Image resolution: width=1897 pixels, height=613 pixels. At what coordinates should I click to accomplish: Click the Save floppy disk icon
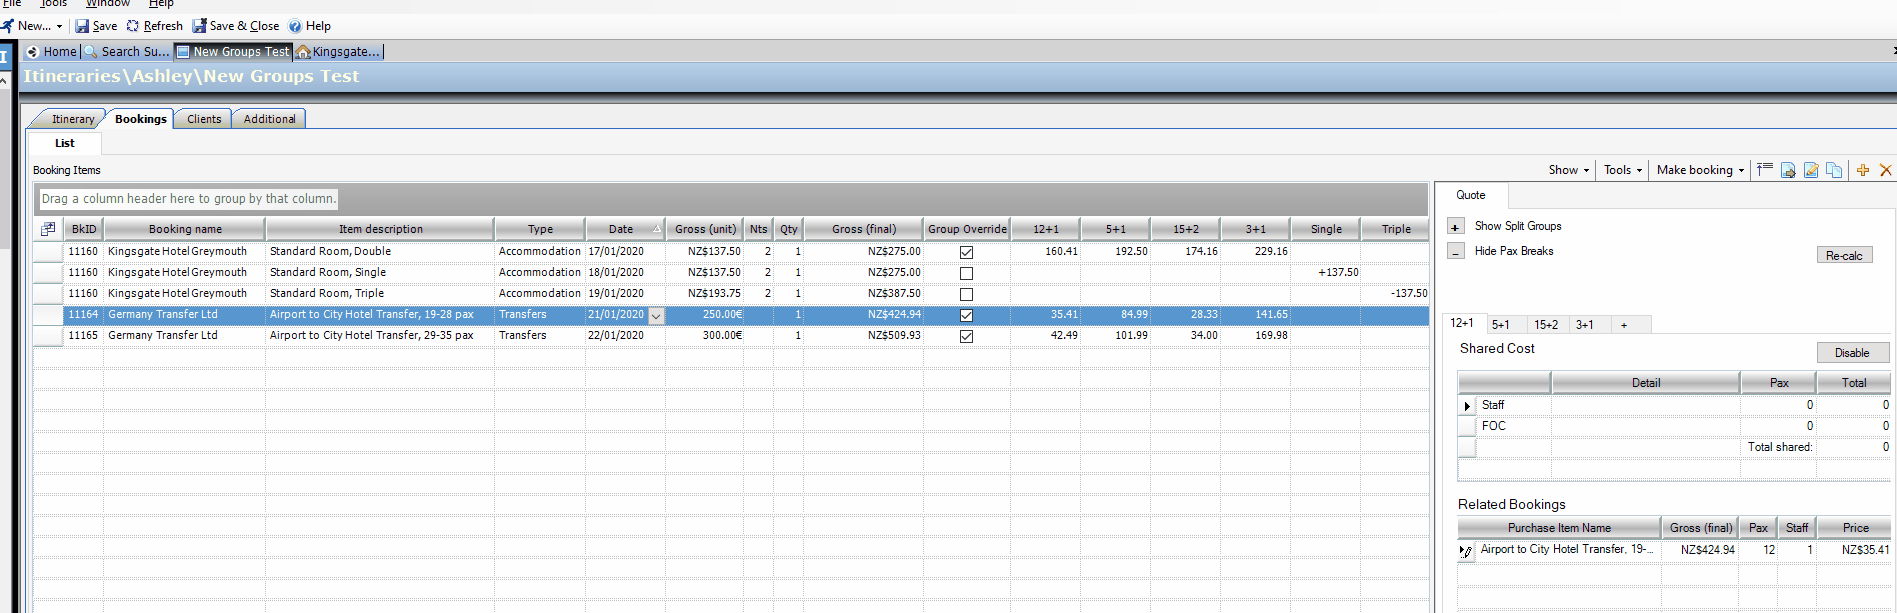[x=83, y=26]
